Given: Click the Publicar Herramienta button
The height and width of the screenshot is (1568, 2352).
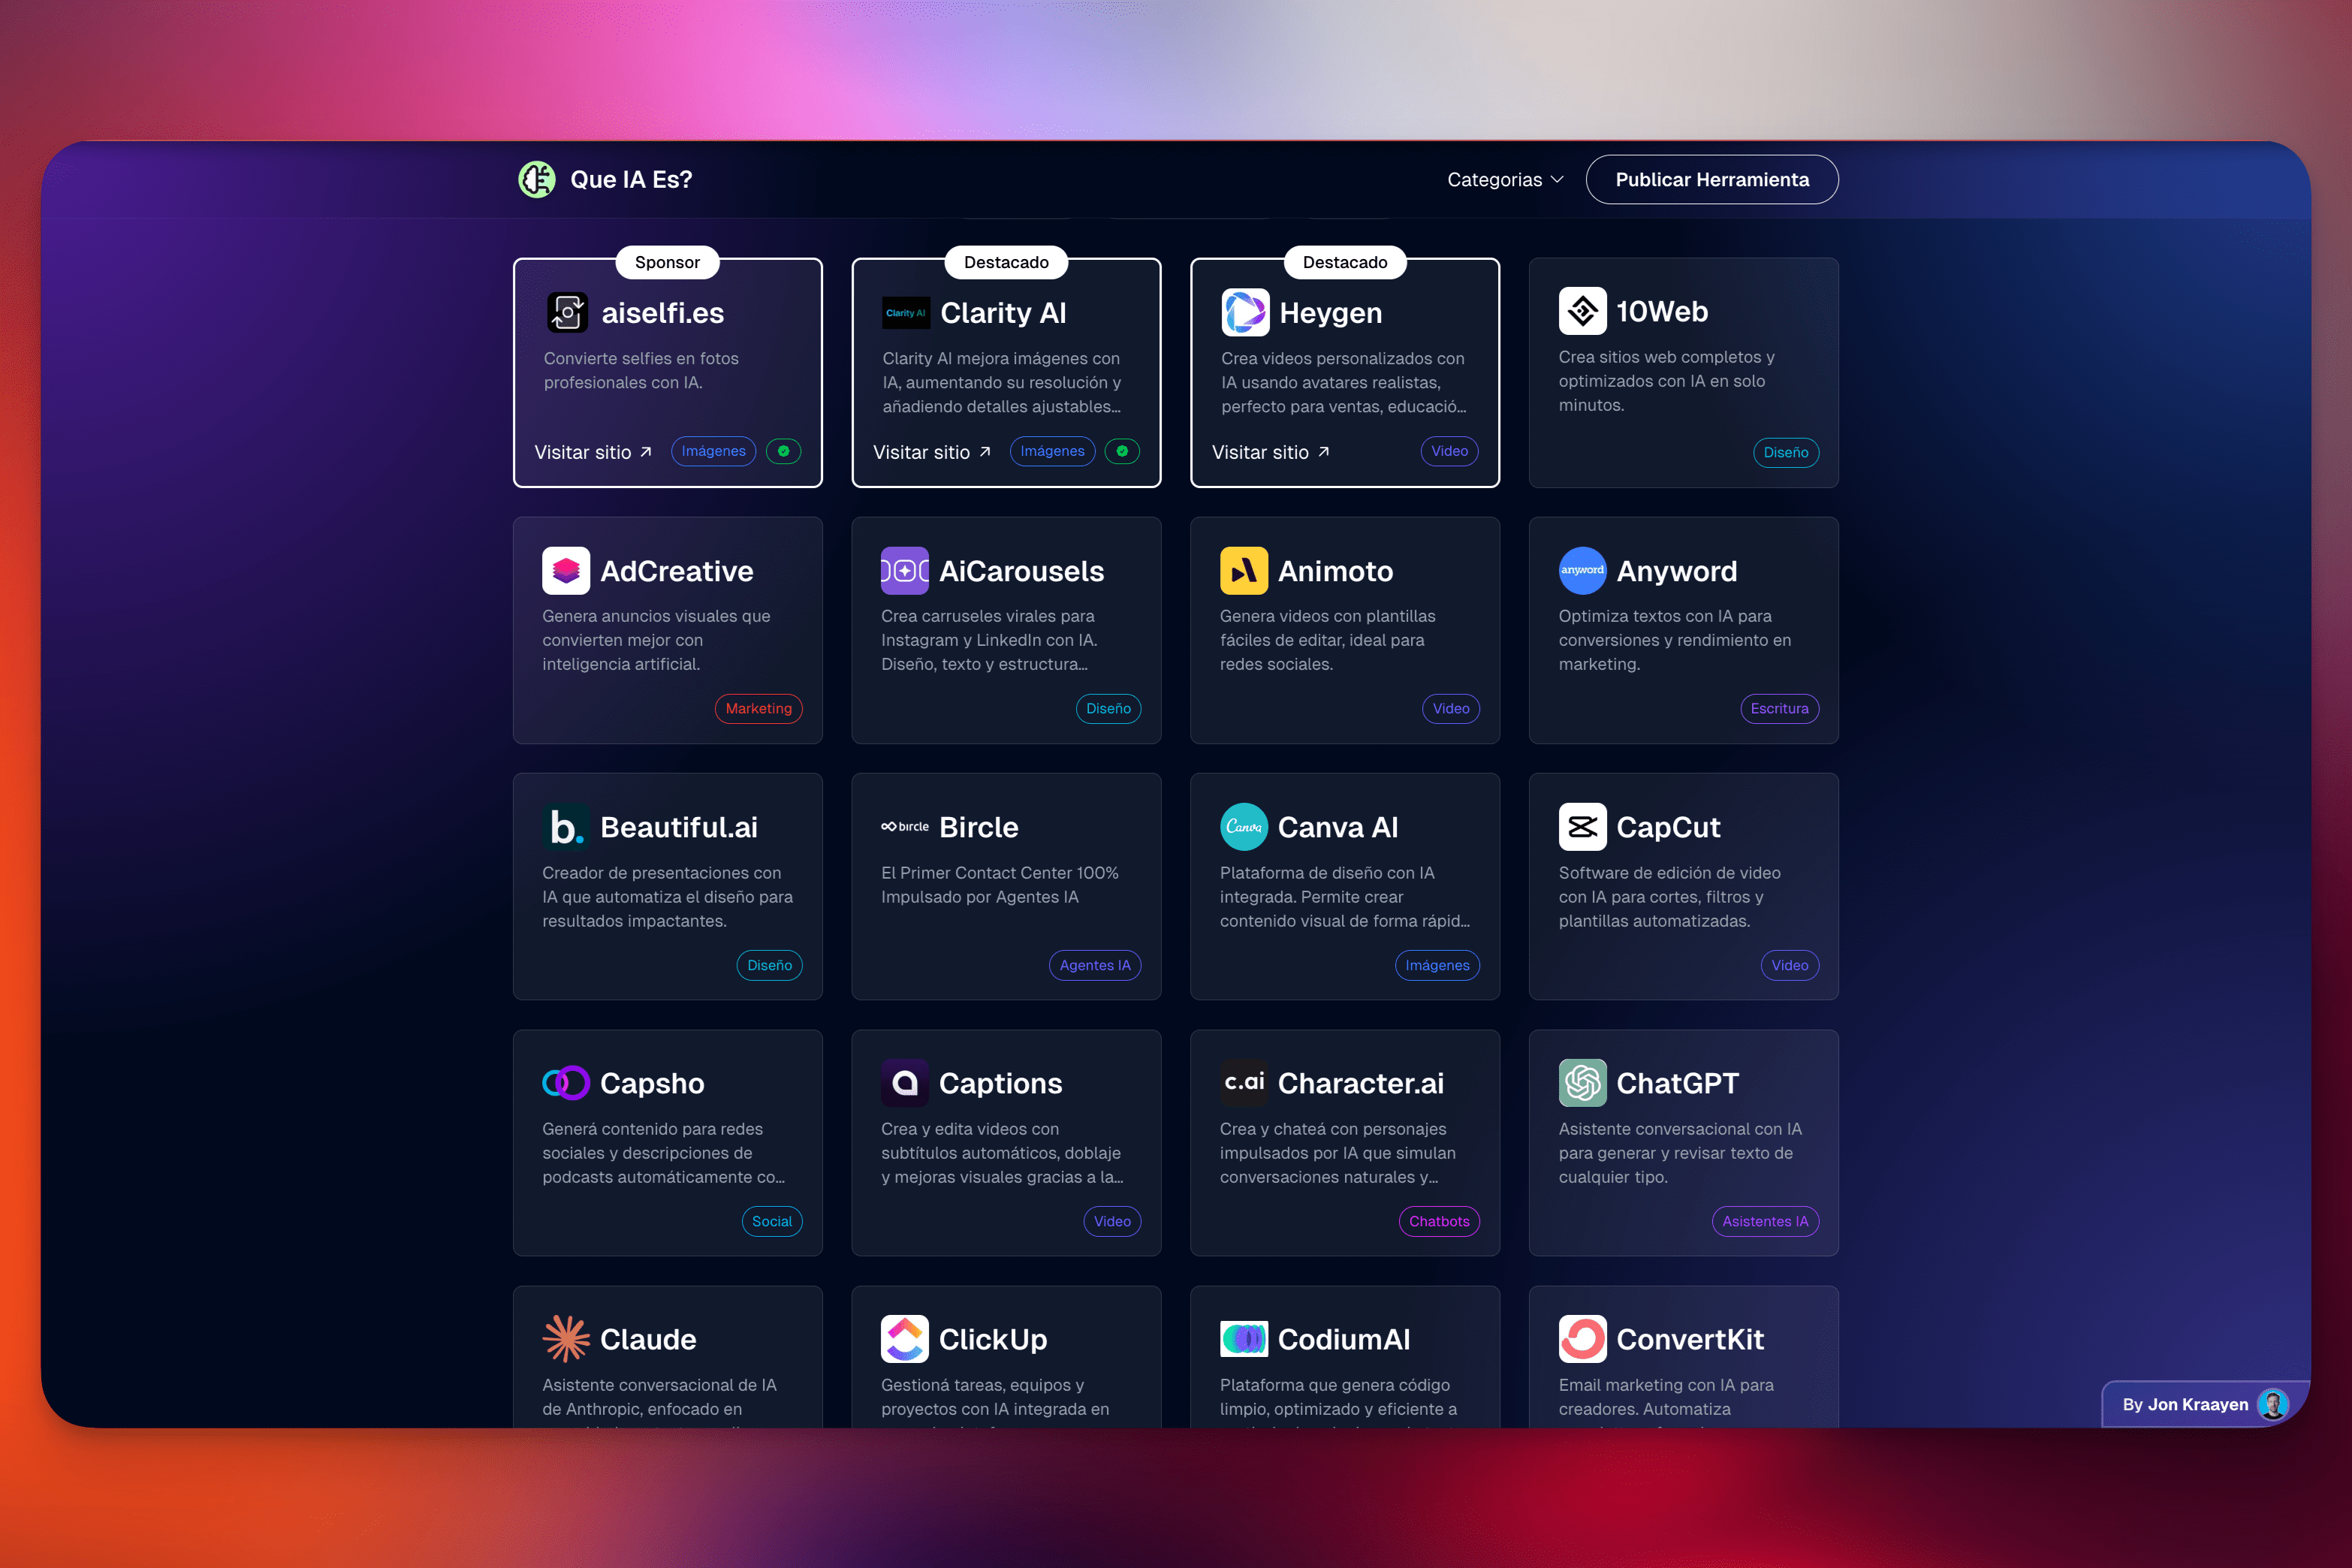Looking at the screenshot, I should [1711, 180].
